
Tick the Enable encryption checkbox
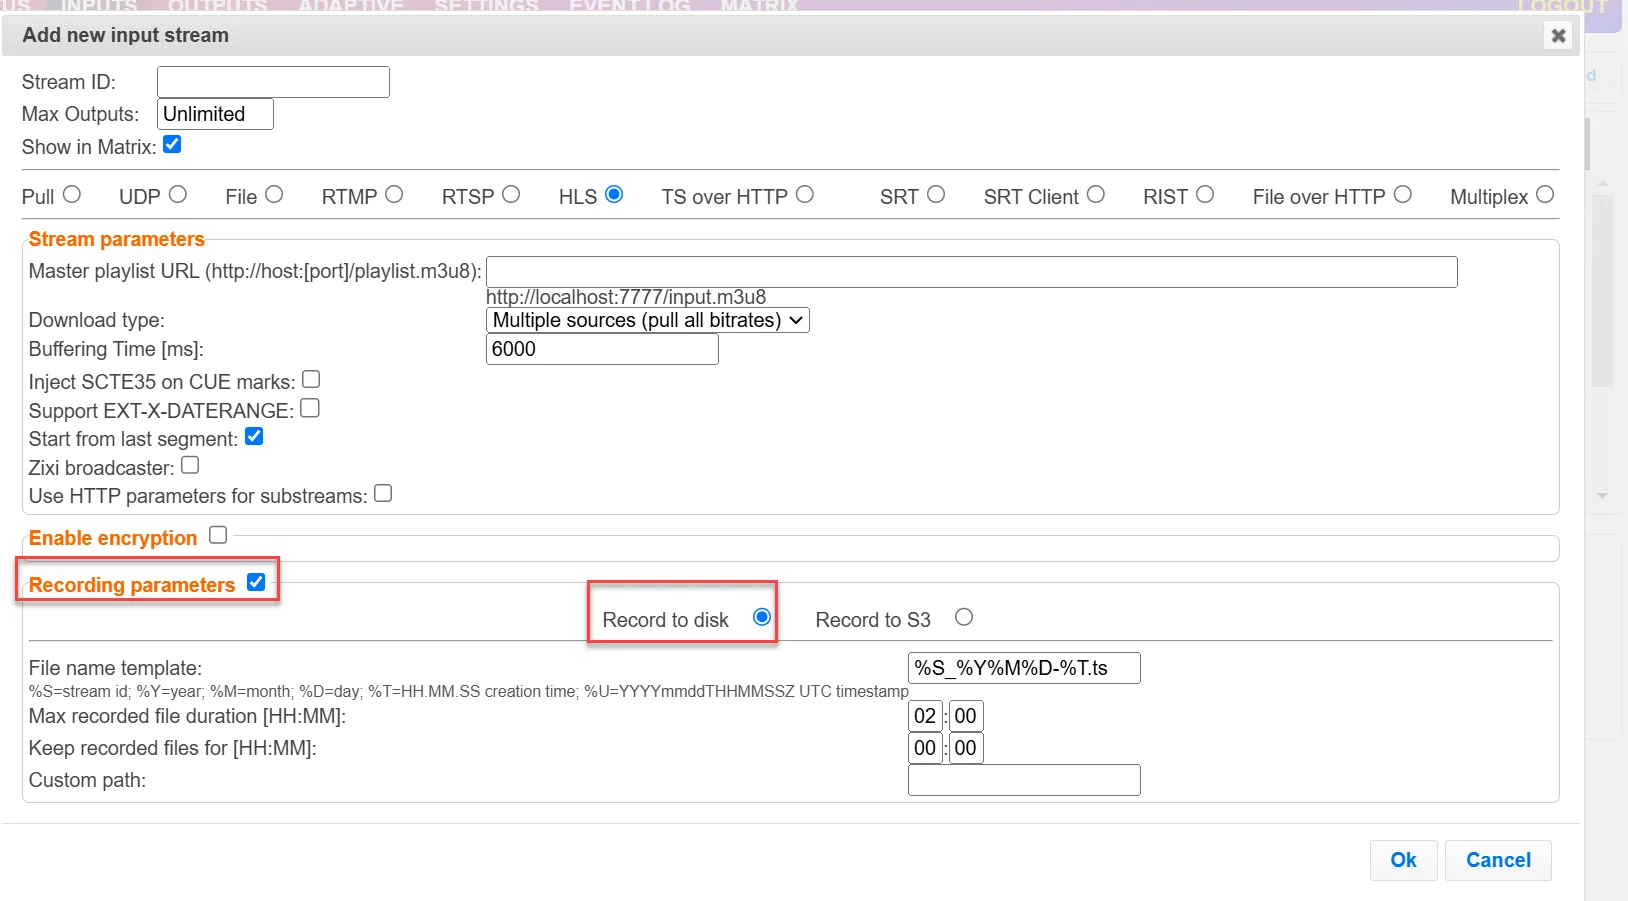click(218, 535)
